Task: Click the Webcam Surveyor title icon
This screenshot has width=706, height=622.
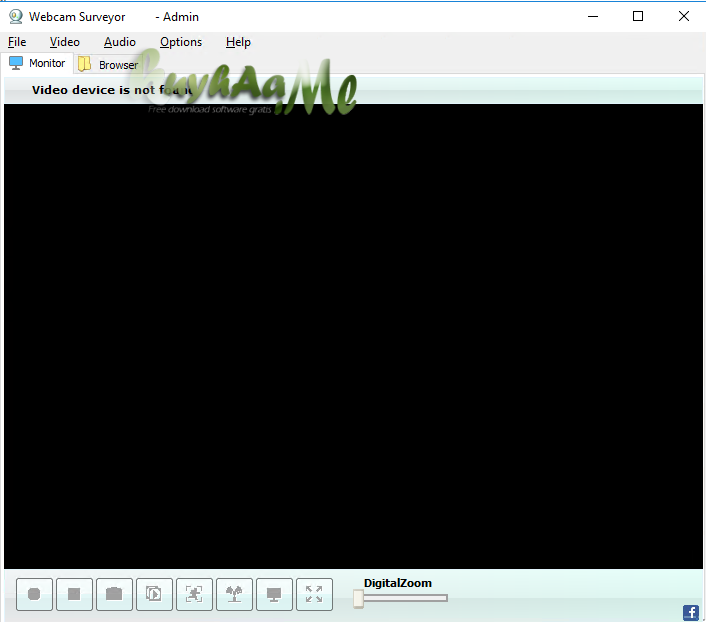Action: tap(16, 17)
